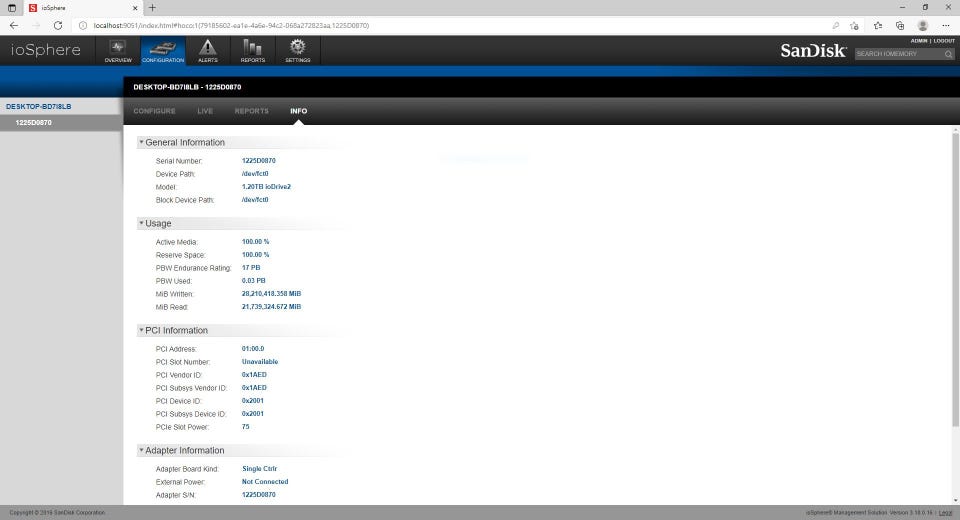960x520 pixels.
Task: Collapse the General Information section
Action: pos(141,142)
